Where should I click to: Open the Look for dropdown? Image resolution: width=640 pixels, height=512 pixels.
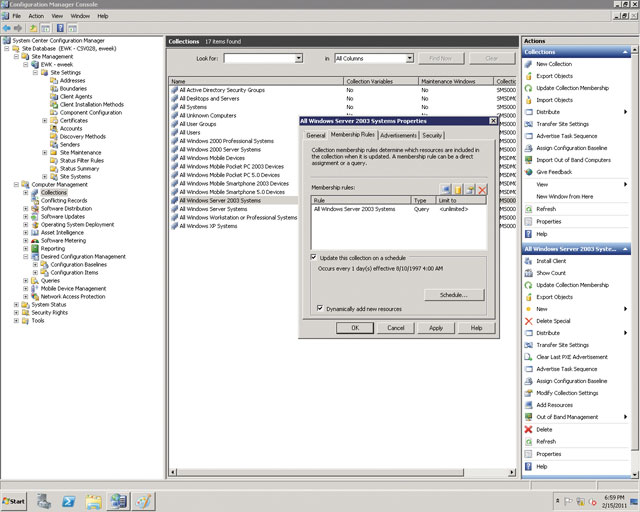(x=299, y=58)
